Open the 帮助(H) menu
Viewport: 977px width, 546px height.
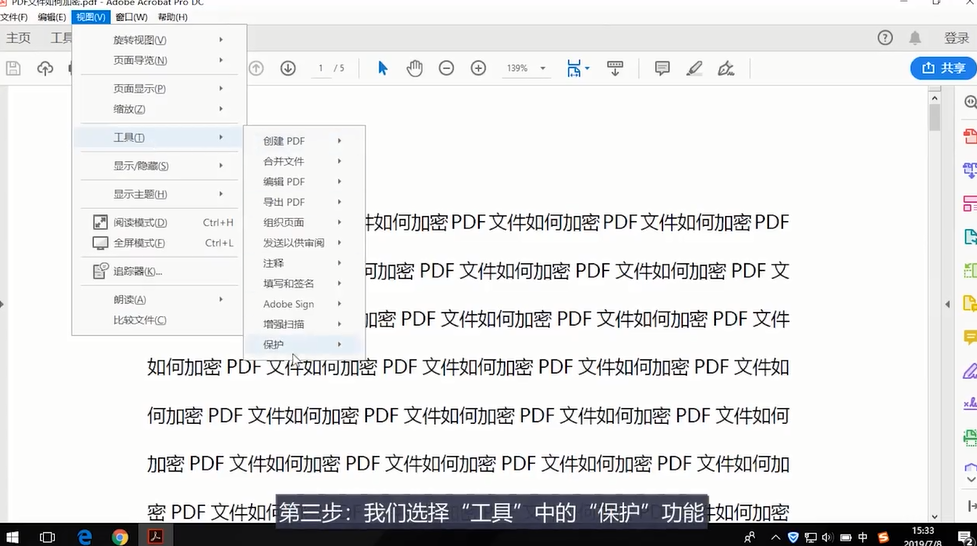173,17
